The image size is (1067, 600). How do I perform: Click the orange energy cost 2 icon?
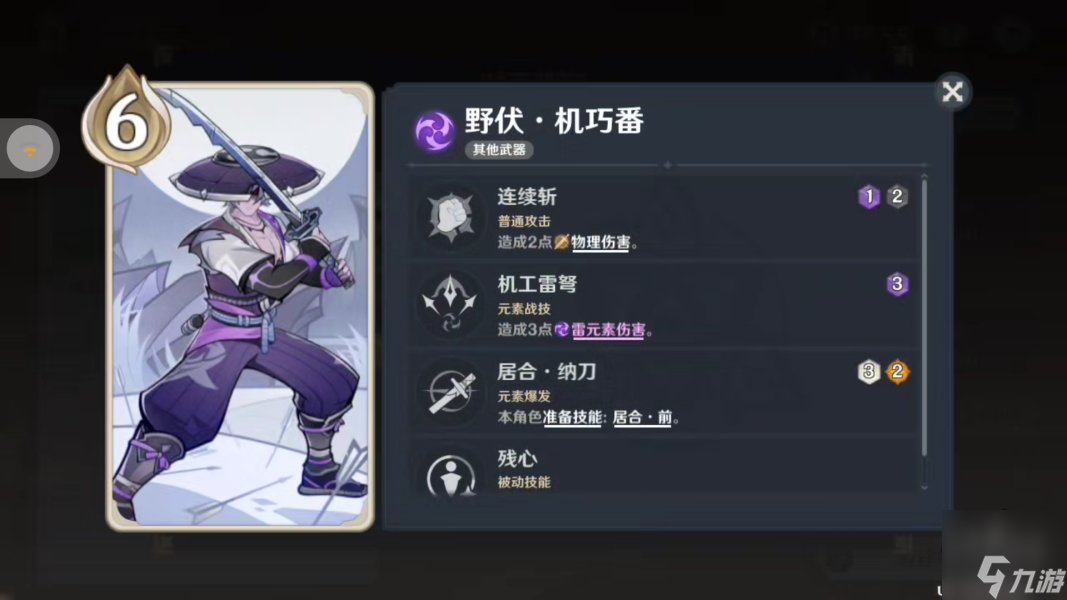[897, 371]
